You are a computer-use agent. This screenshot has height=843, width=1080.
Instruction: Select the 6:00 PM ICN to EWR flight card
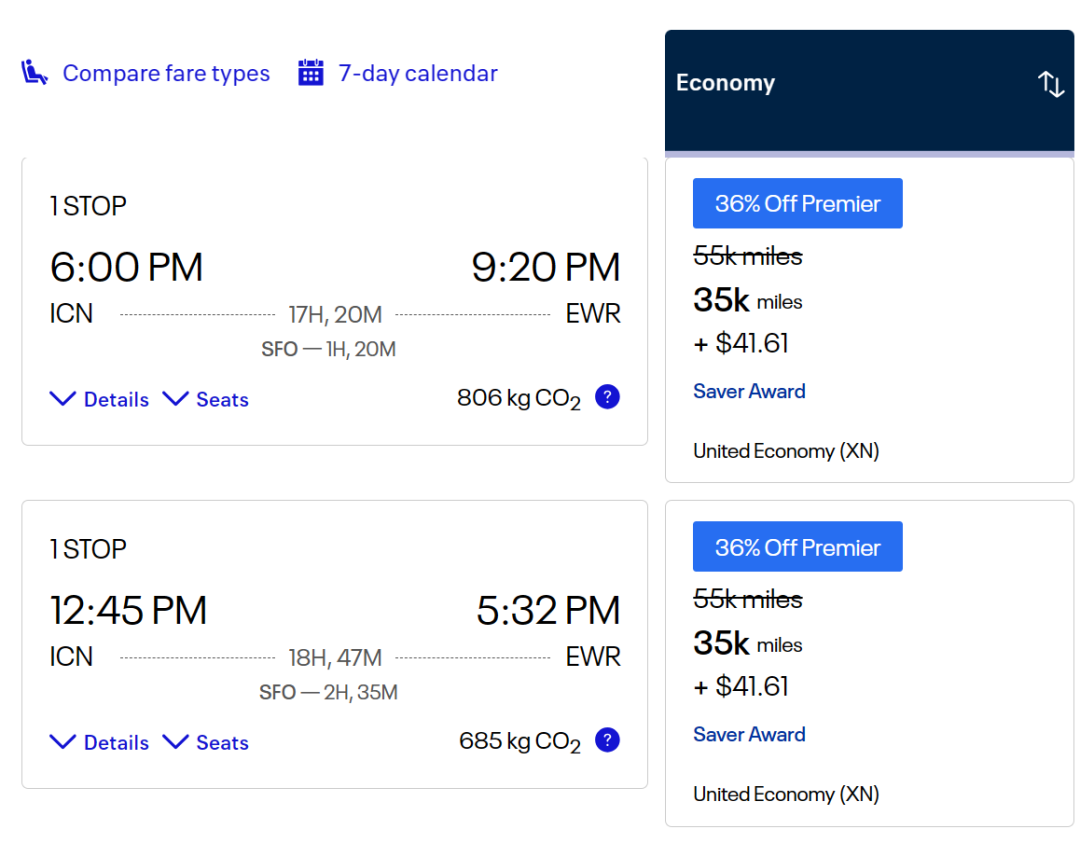tap(335, 302)
